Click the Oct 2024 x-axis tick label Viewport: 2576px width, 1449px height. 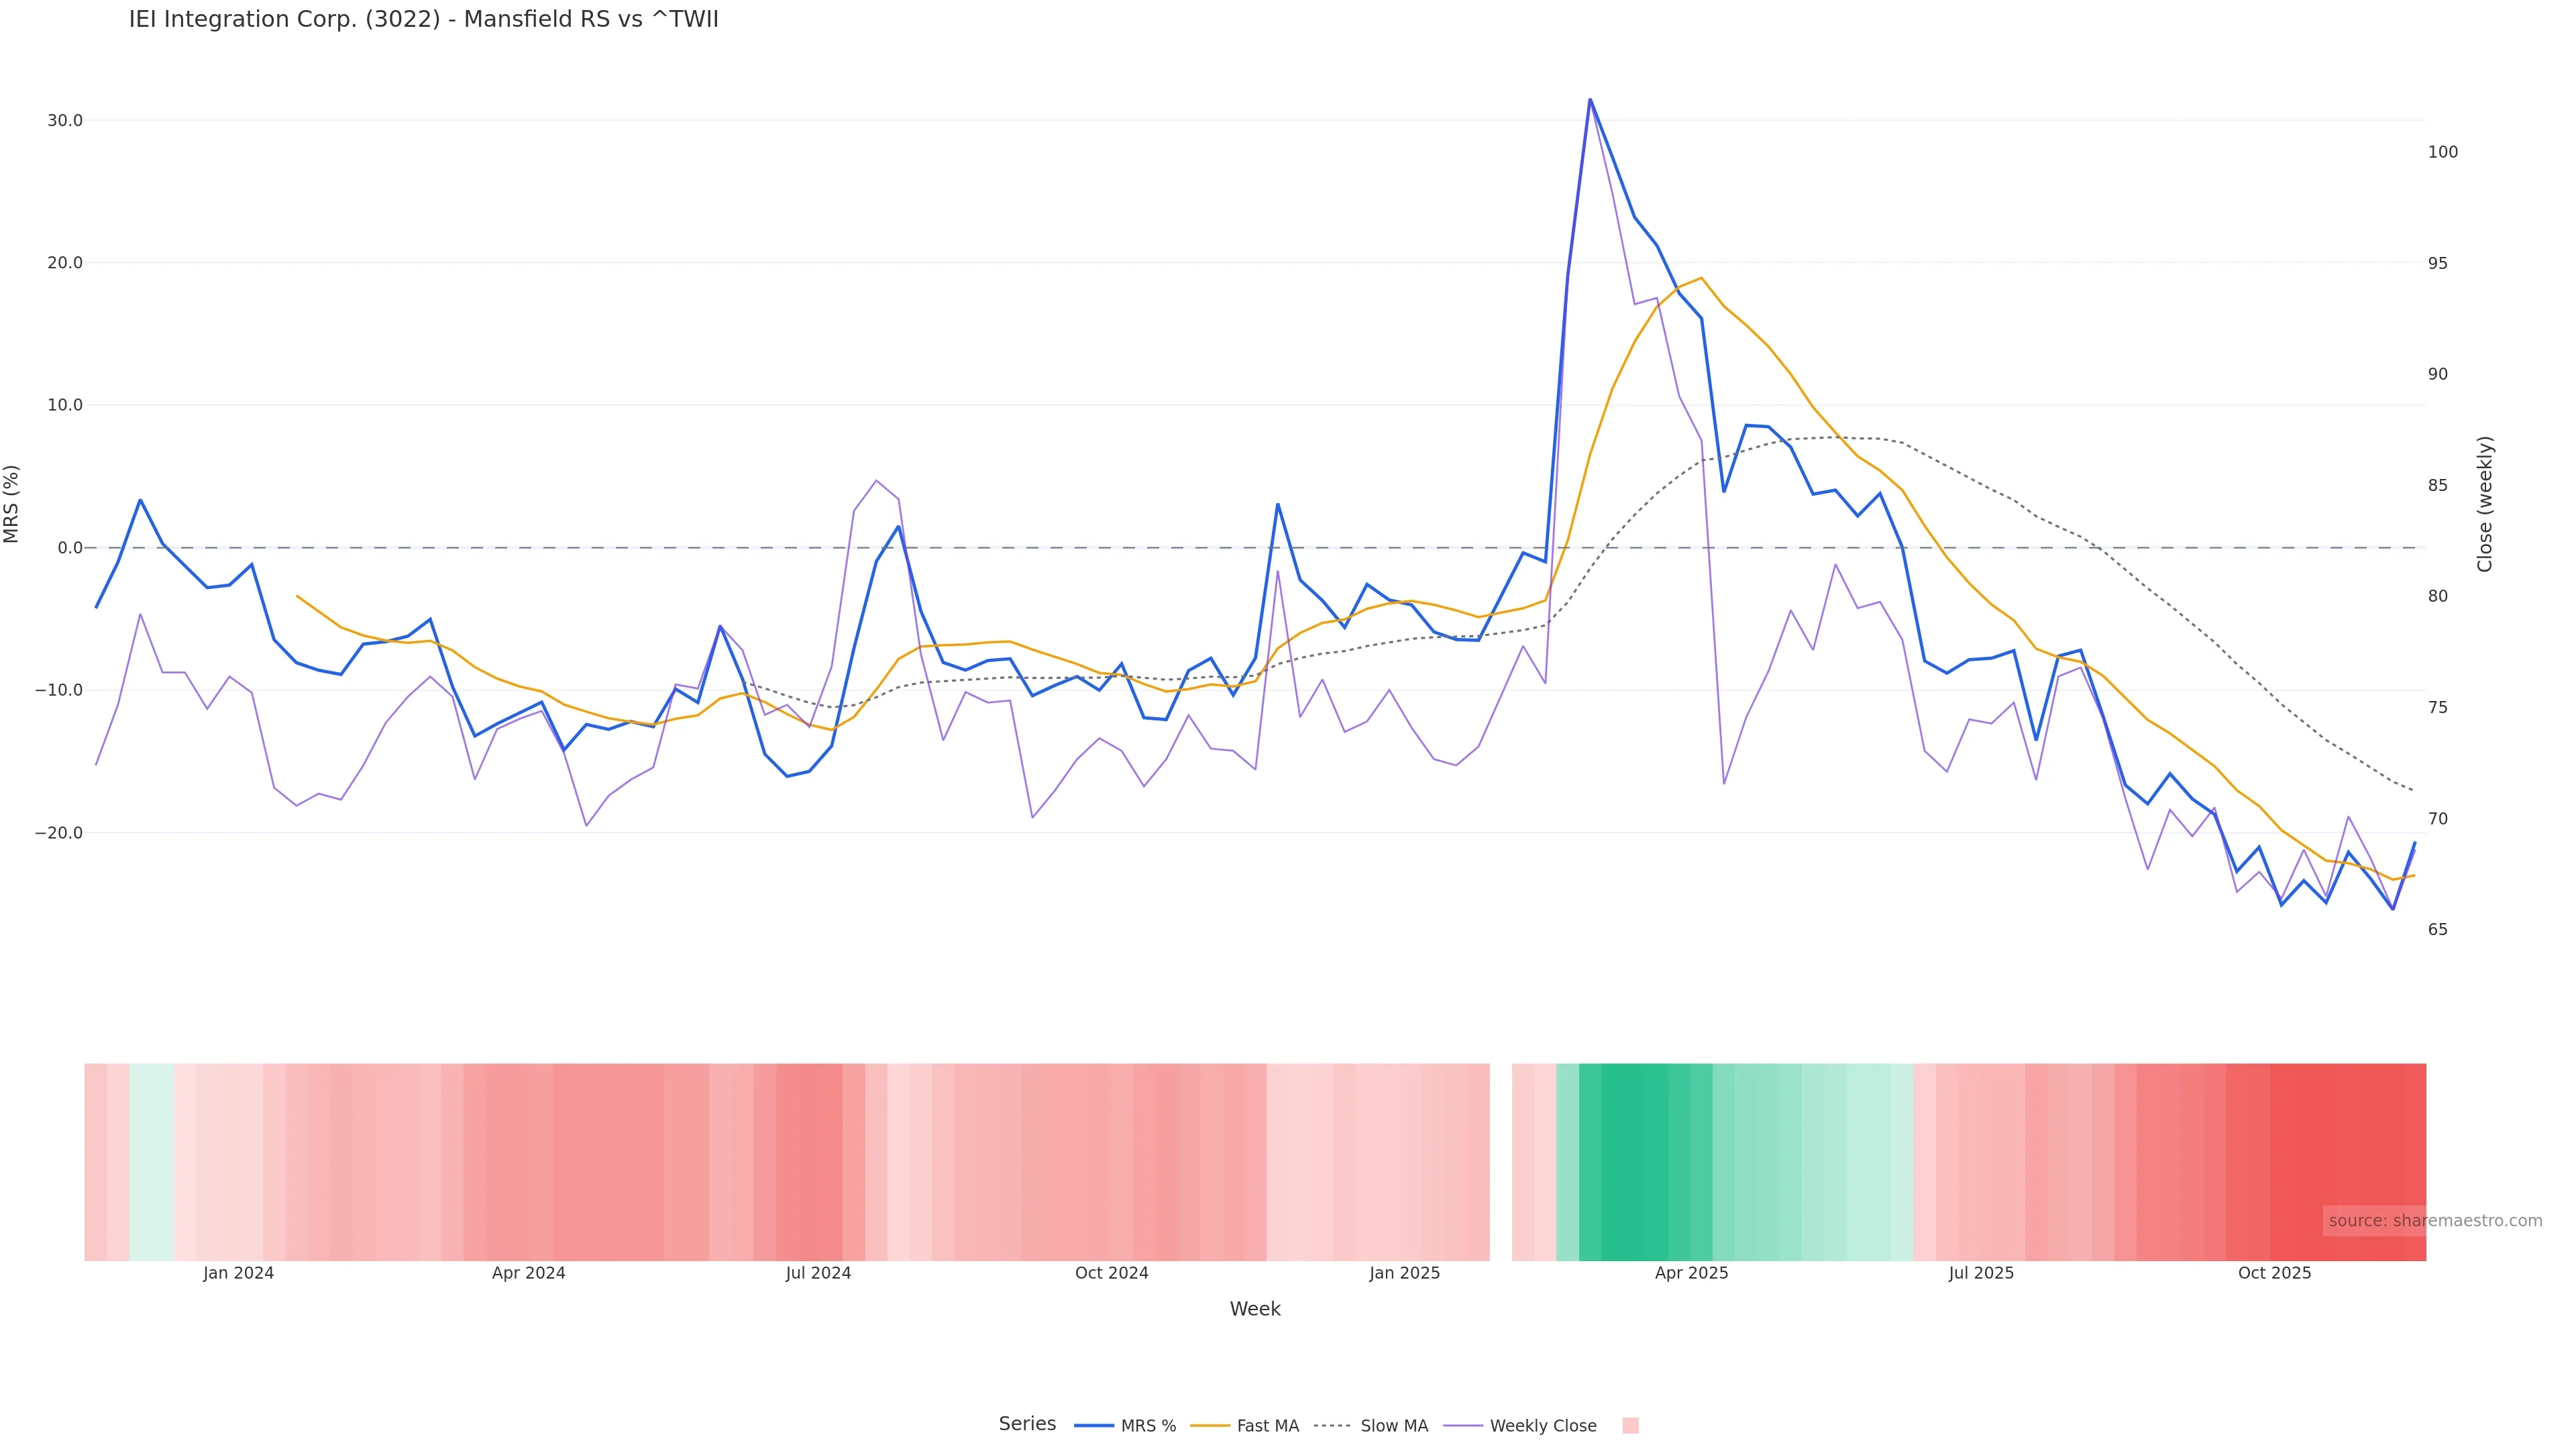point(1111,1273)
